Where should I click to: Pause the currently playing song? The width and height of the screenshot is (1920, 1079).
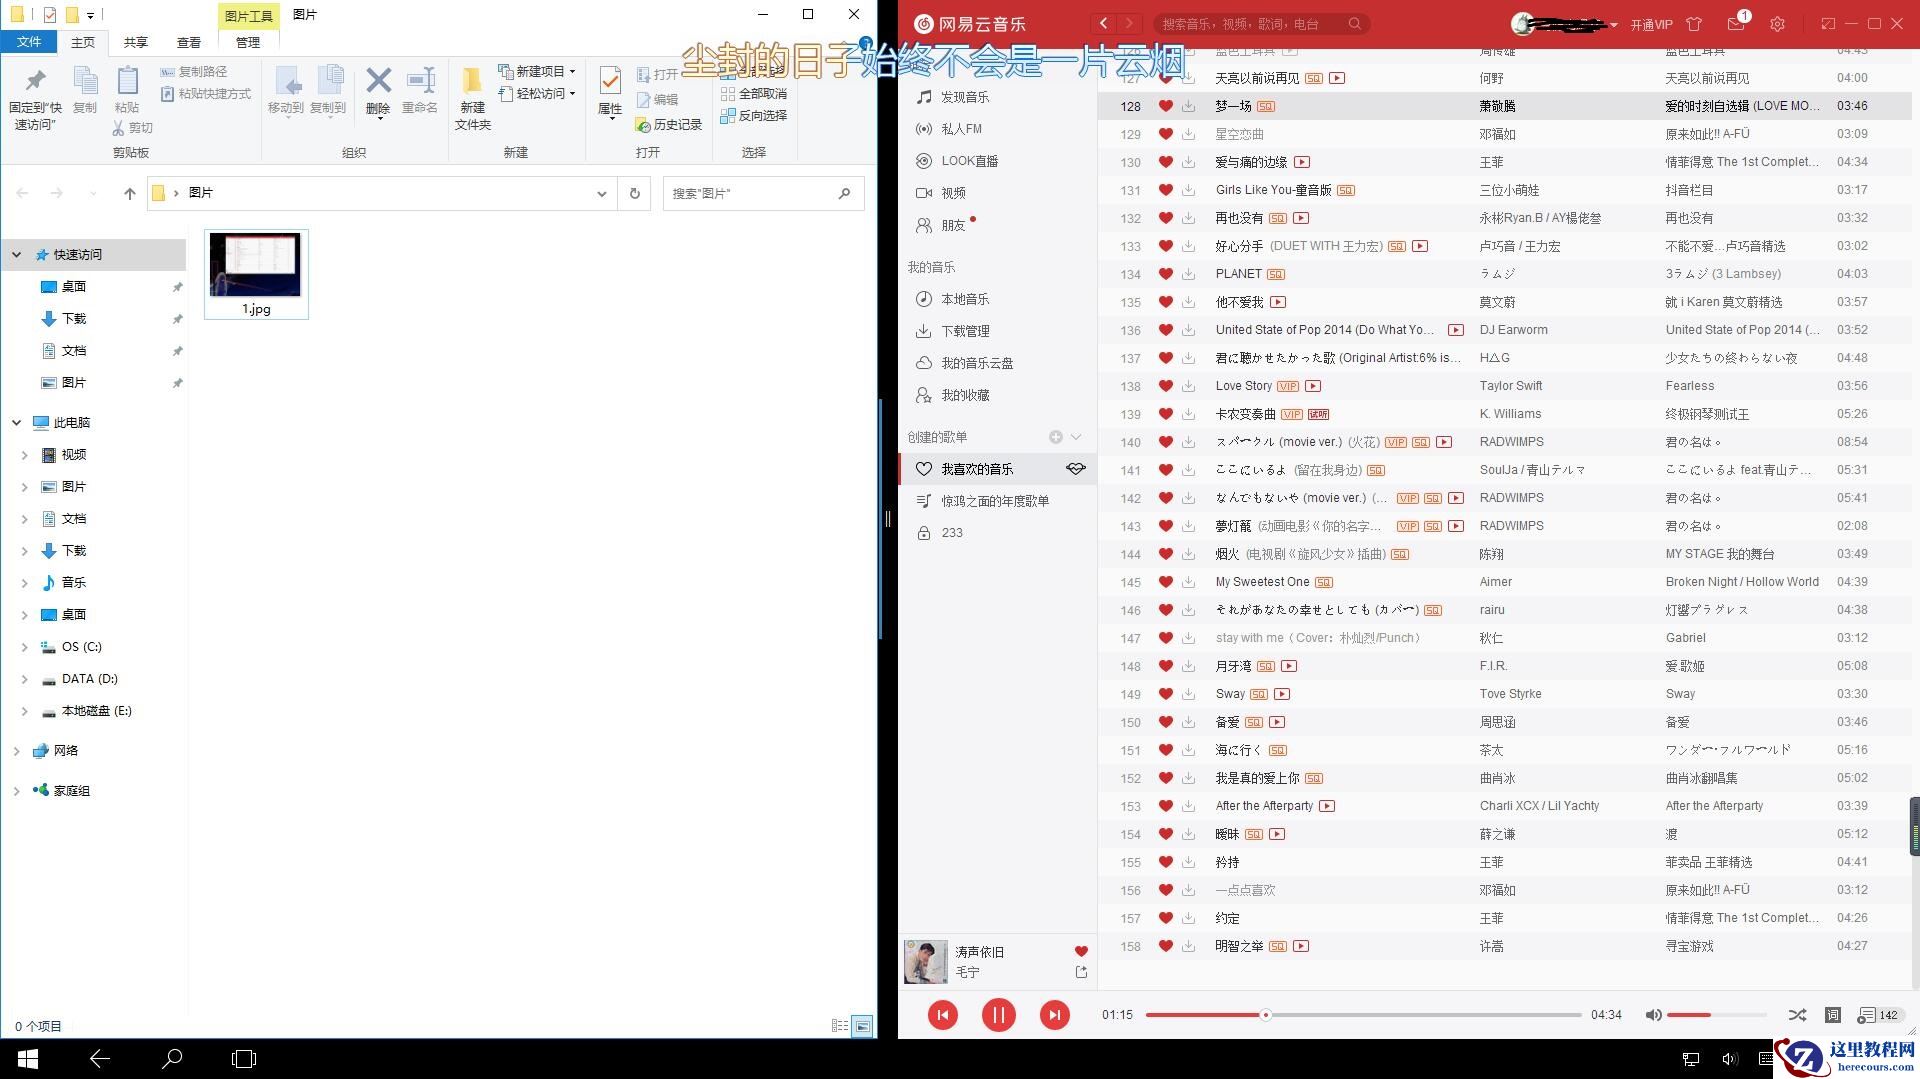[x=998, y=1014]
